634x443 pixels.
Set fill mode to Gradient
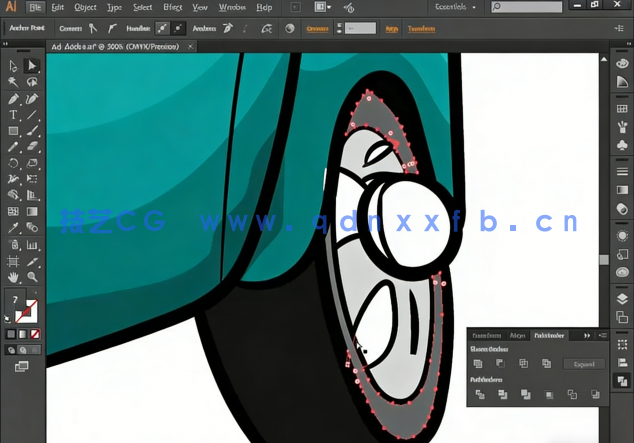23,334
